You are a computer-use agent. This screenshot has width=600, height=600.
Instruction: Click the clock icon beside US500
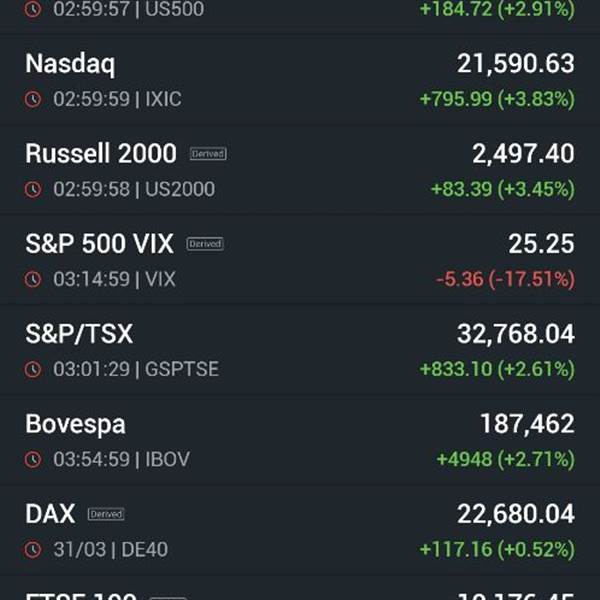(33, 9)
